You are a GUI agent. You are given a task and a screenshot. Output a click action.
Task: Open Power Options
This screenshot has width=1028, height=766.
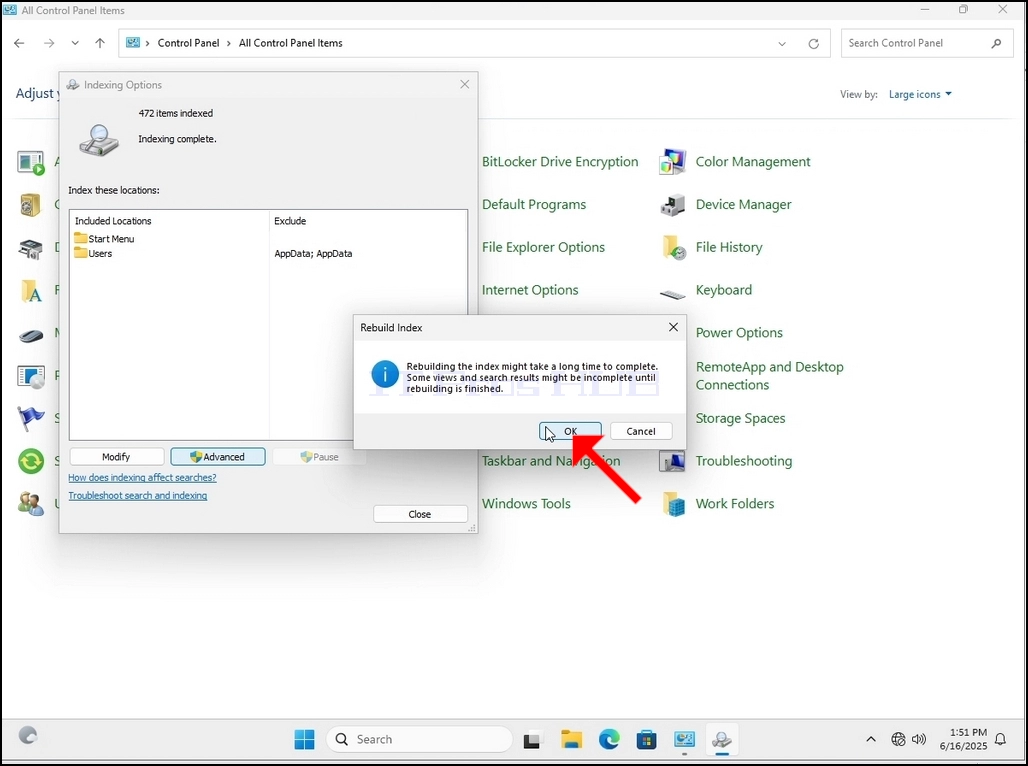(739, 333)
